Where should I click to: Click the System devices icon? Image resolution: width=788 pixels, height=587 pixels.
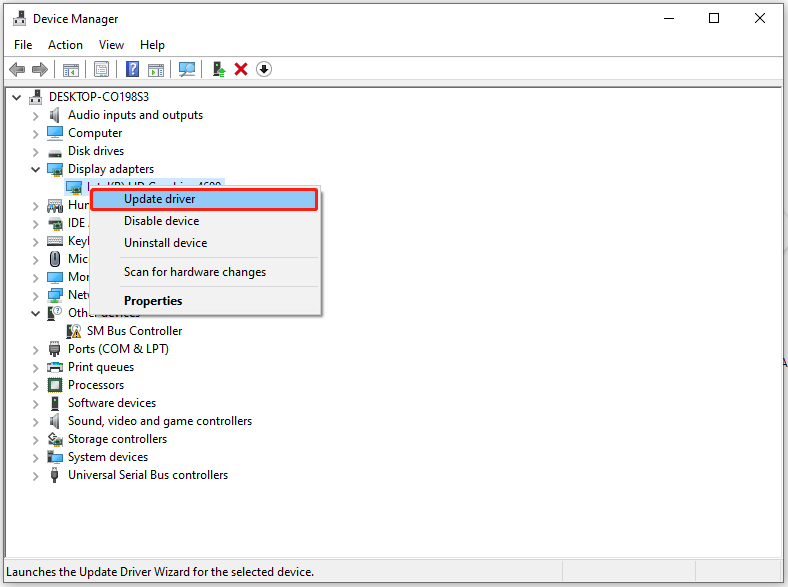pos(55,457)
